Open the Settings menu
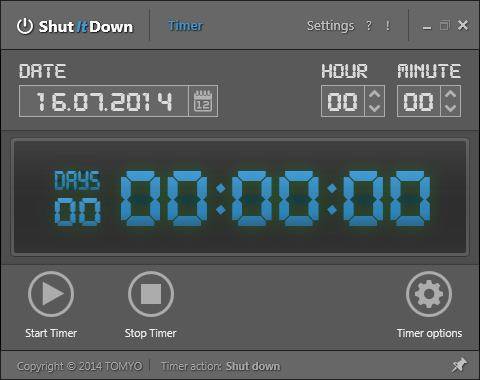 (330, 26)
